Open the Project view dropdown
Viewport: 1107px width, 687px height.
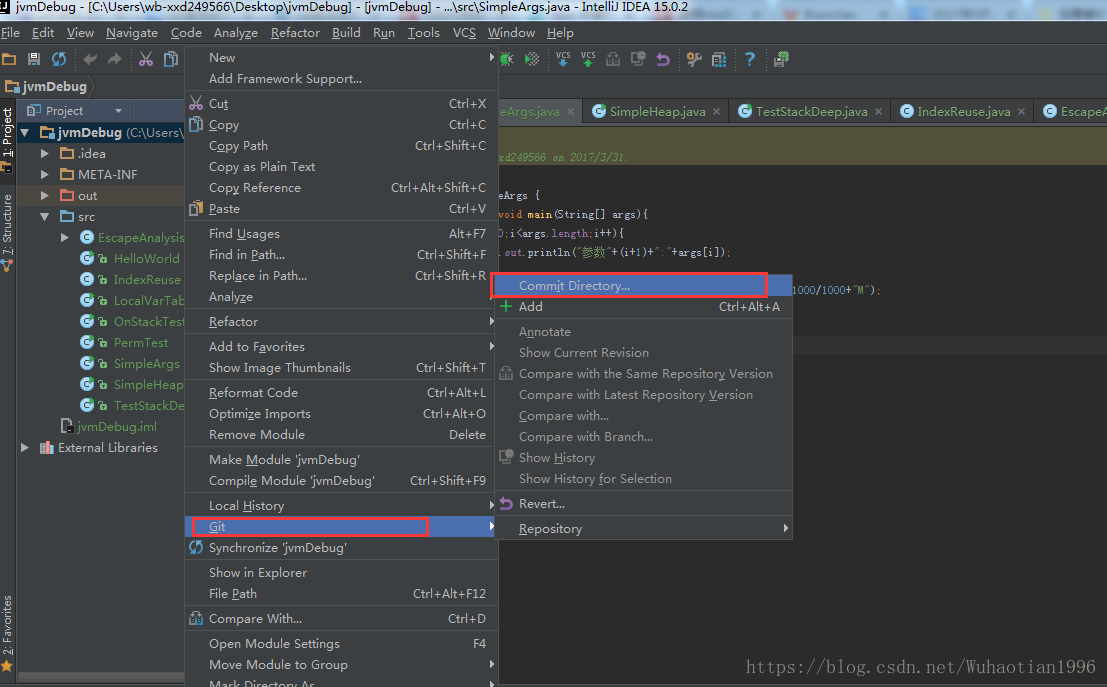pyautogui.click(x=118, y=111)
